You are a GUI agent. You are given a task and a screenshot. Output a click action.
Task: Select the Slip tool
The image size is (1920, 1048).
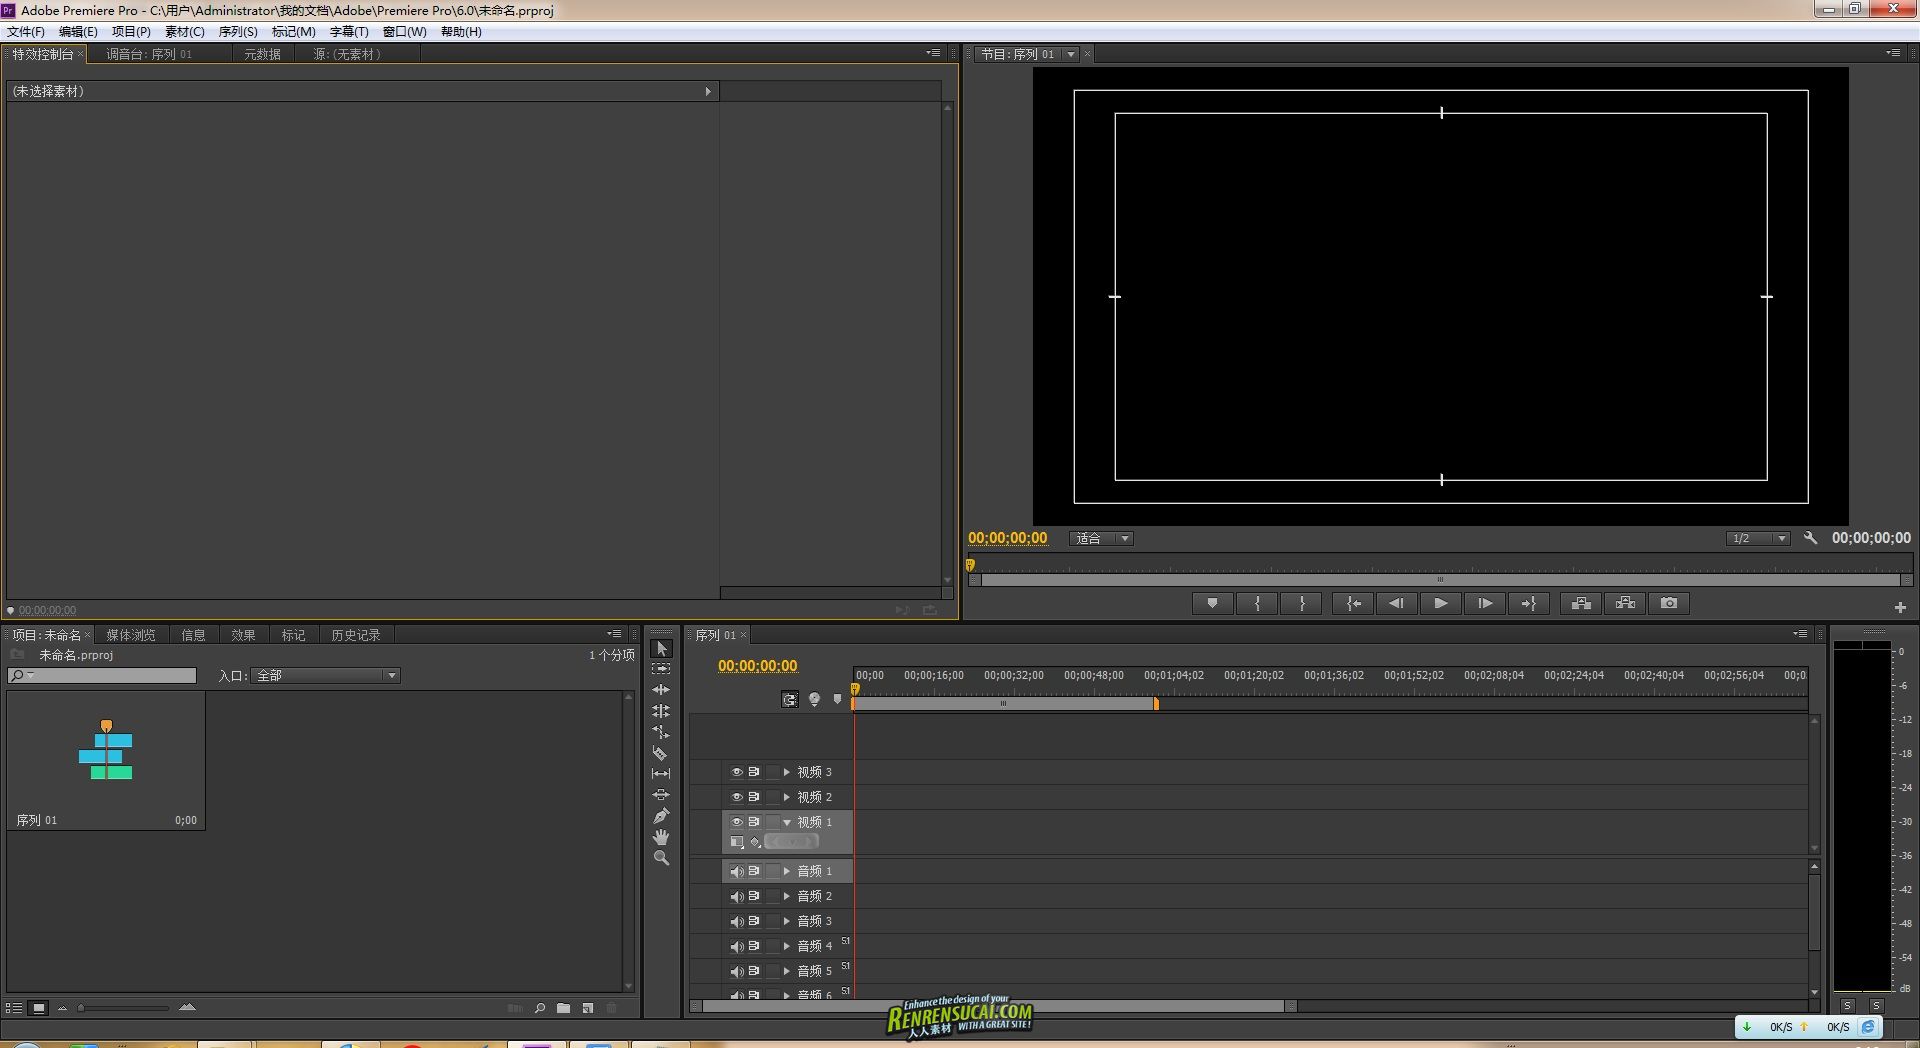pyautogui.click(x=661, y=774)
